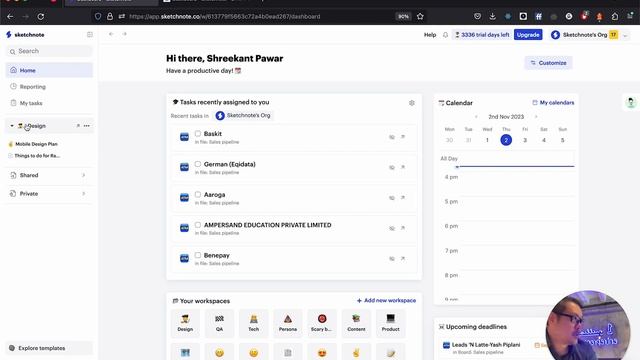
Task: Select Sketchnote's Org recent tasks filter
Action: (244, 116)
